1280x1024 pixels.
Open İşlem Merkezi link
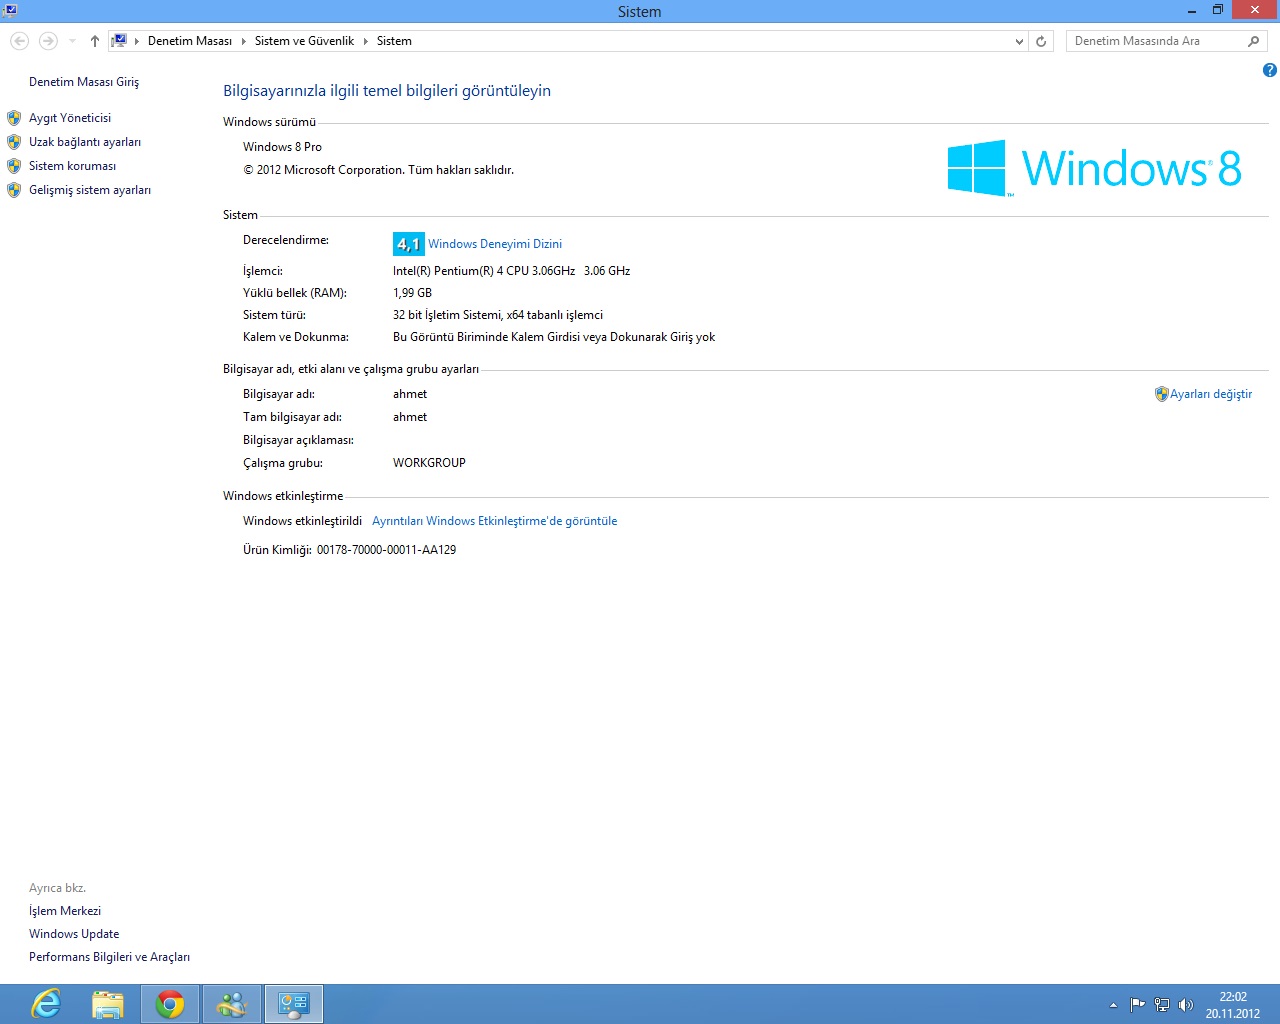pyautogui.click(x=65, y=911)
